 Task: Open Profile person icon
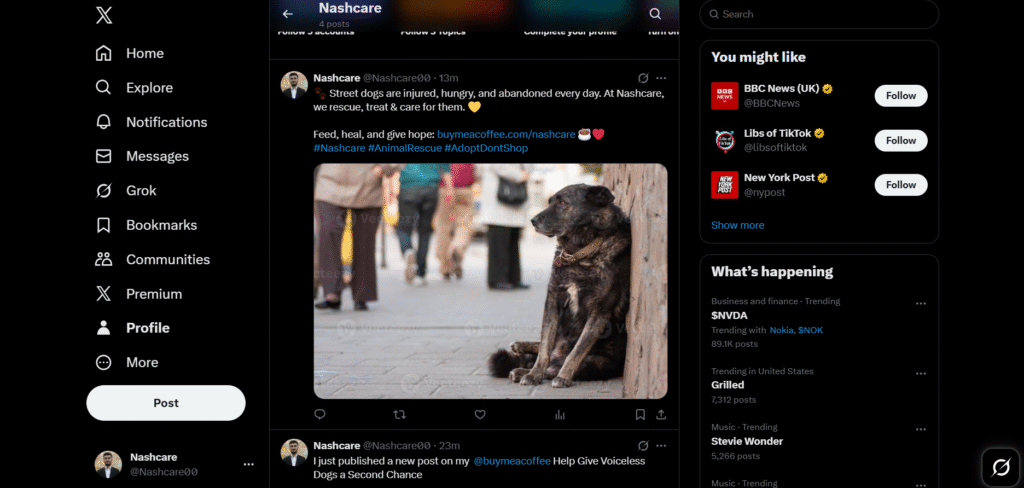pos(103,328)
